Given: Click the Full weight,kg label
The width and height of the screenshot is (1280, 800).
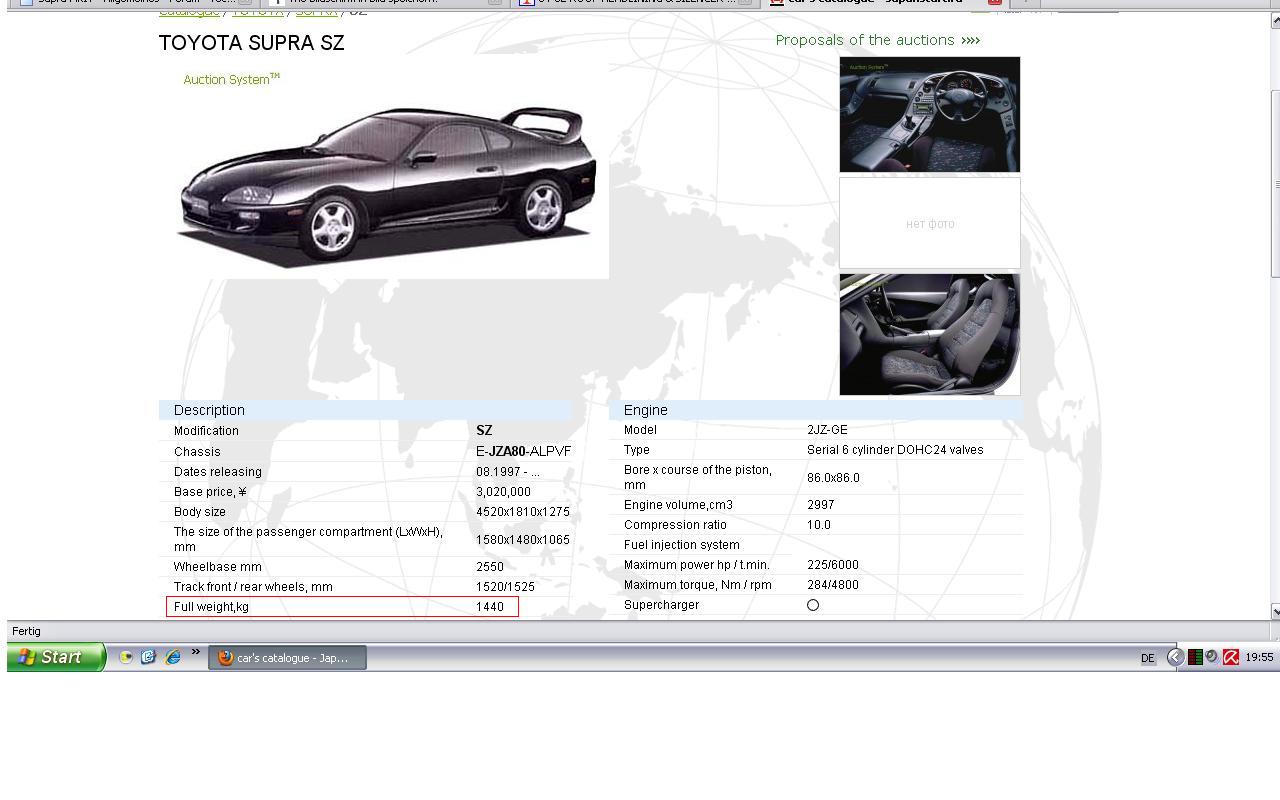Looking at the screenshot, I should 211,606.
